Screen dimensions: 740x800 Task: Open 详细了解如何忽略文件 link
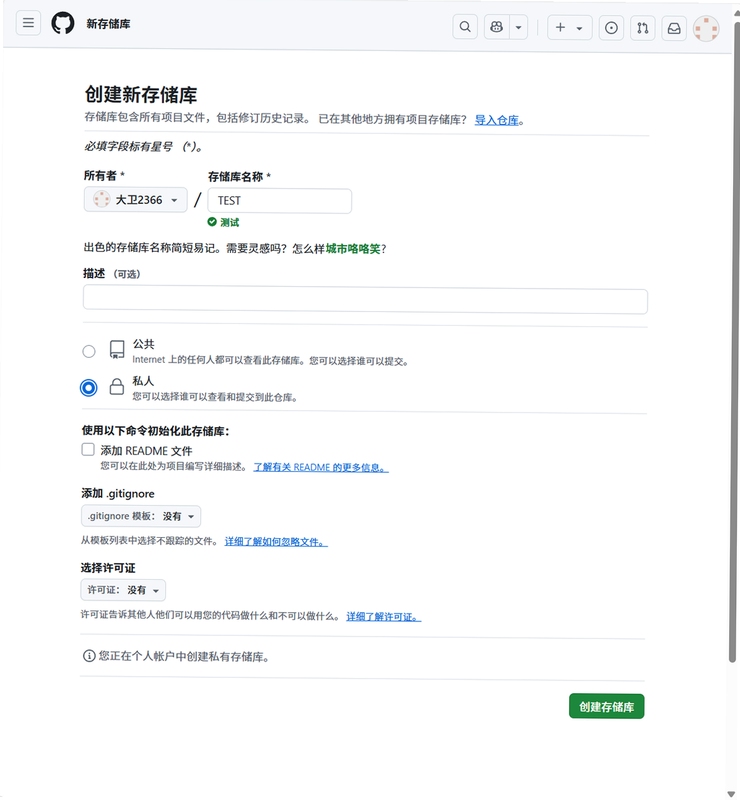(x=276, y=542)
